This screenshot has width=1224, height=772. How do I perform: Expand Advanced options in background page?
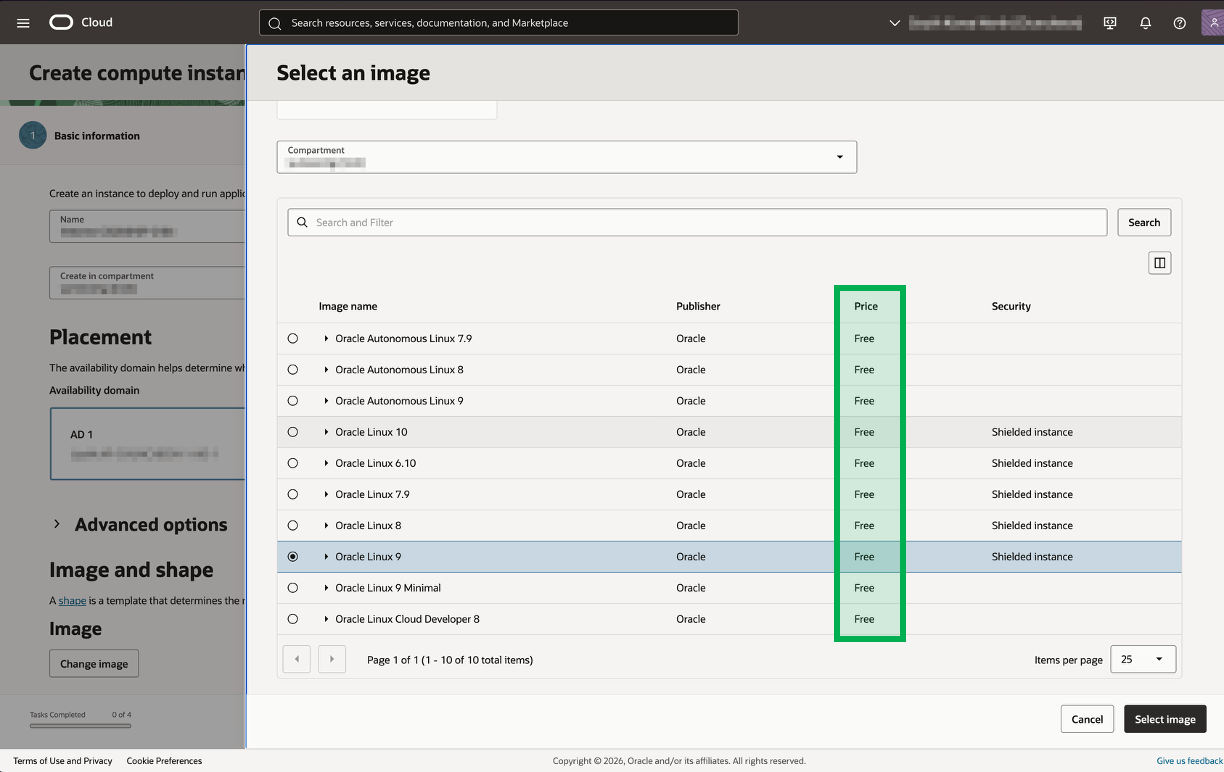pos(139,525)
